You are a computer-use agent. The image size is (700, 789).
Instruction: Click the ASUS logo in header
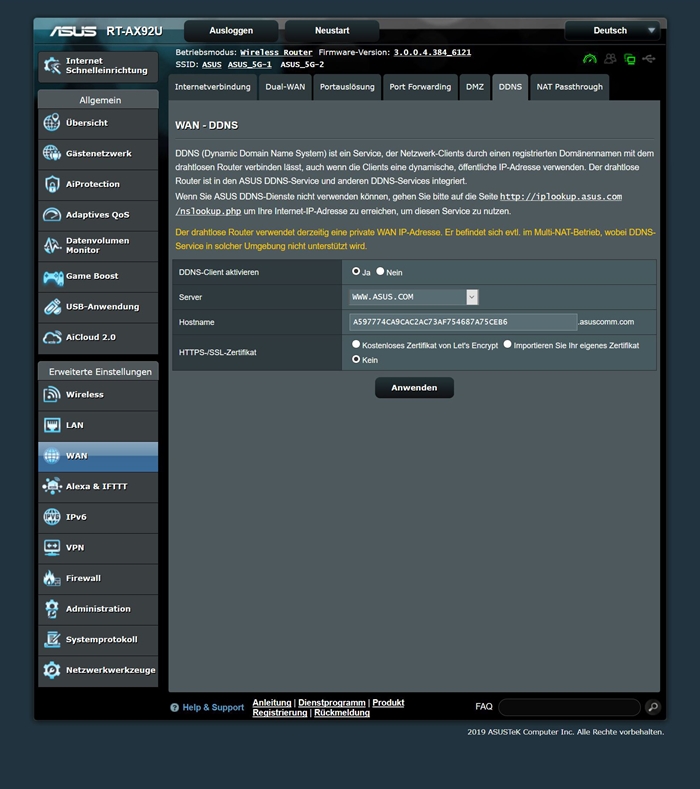click(x=73, y=31)
